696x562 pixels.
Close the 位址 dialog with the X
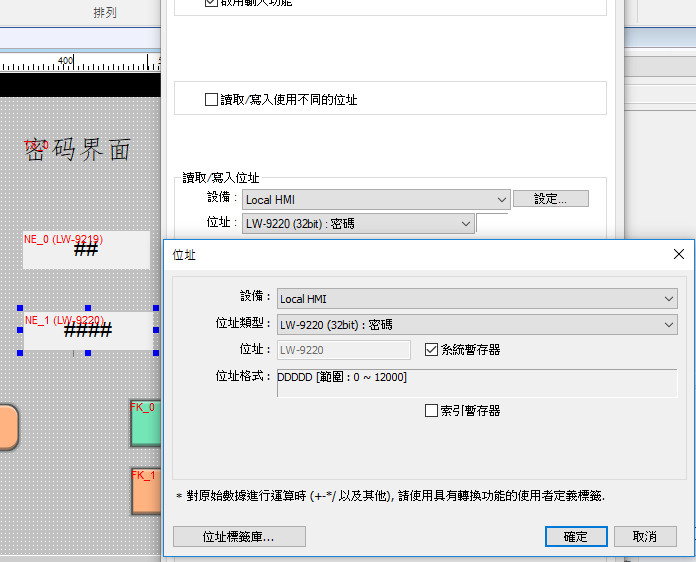(x=679, y=254)
